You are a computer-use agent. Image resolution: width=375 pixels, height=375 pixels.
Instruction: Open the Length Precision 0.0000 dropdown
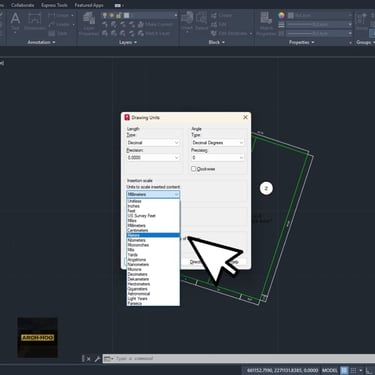pyautogui.click(x=153, y=157)
